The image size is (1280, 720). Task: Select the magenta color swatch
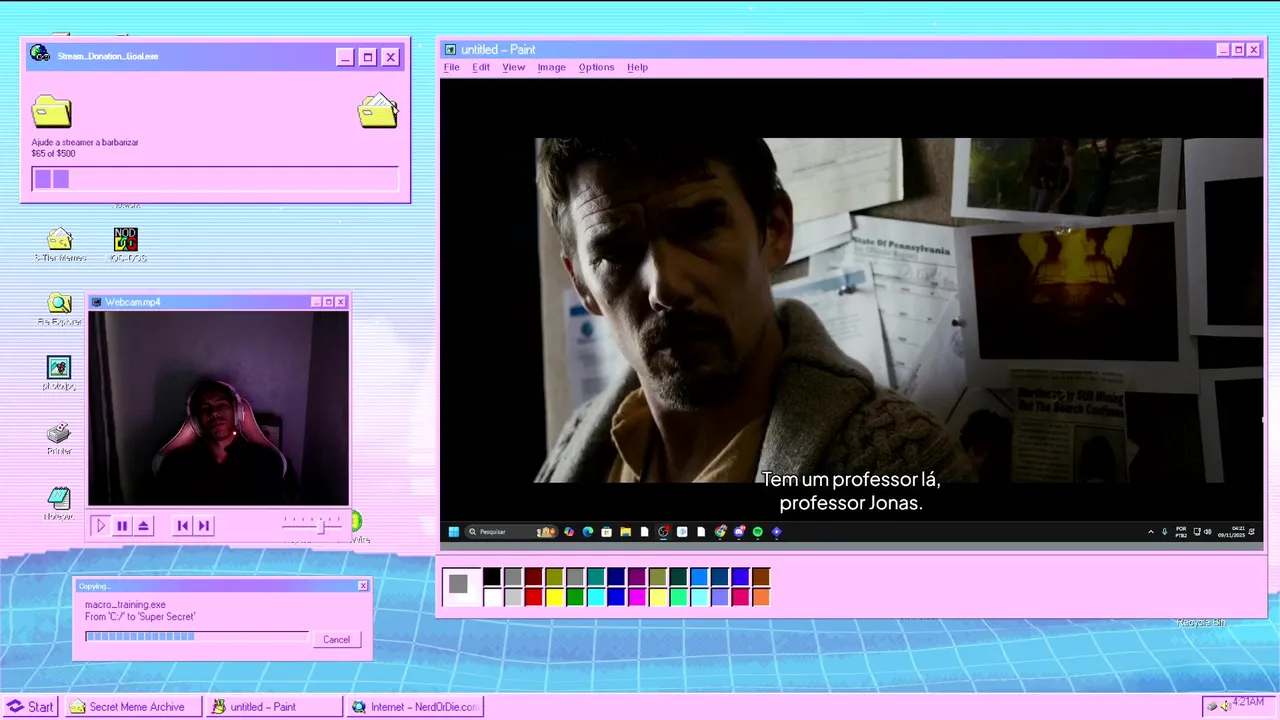pos(637,597)
